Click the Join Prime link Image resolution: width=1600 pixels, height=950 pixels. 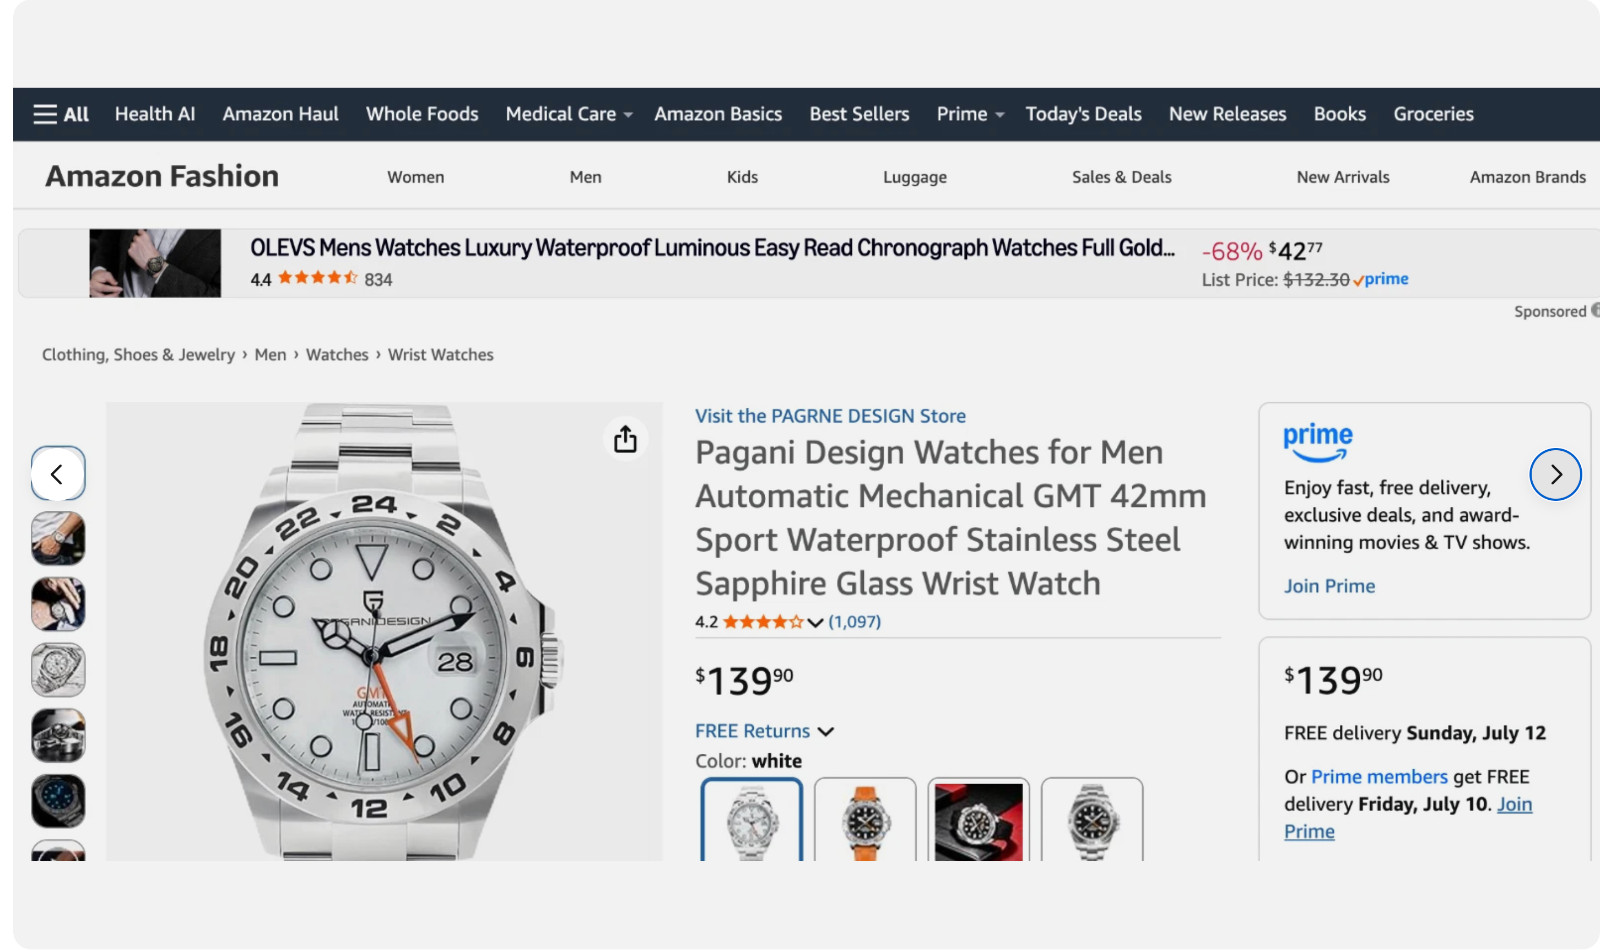pyautogui.click(x=1329, y=586)
